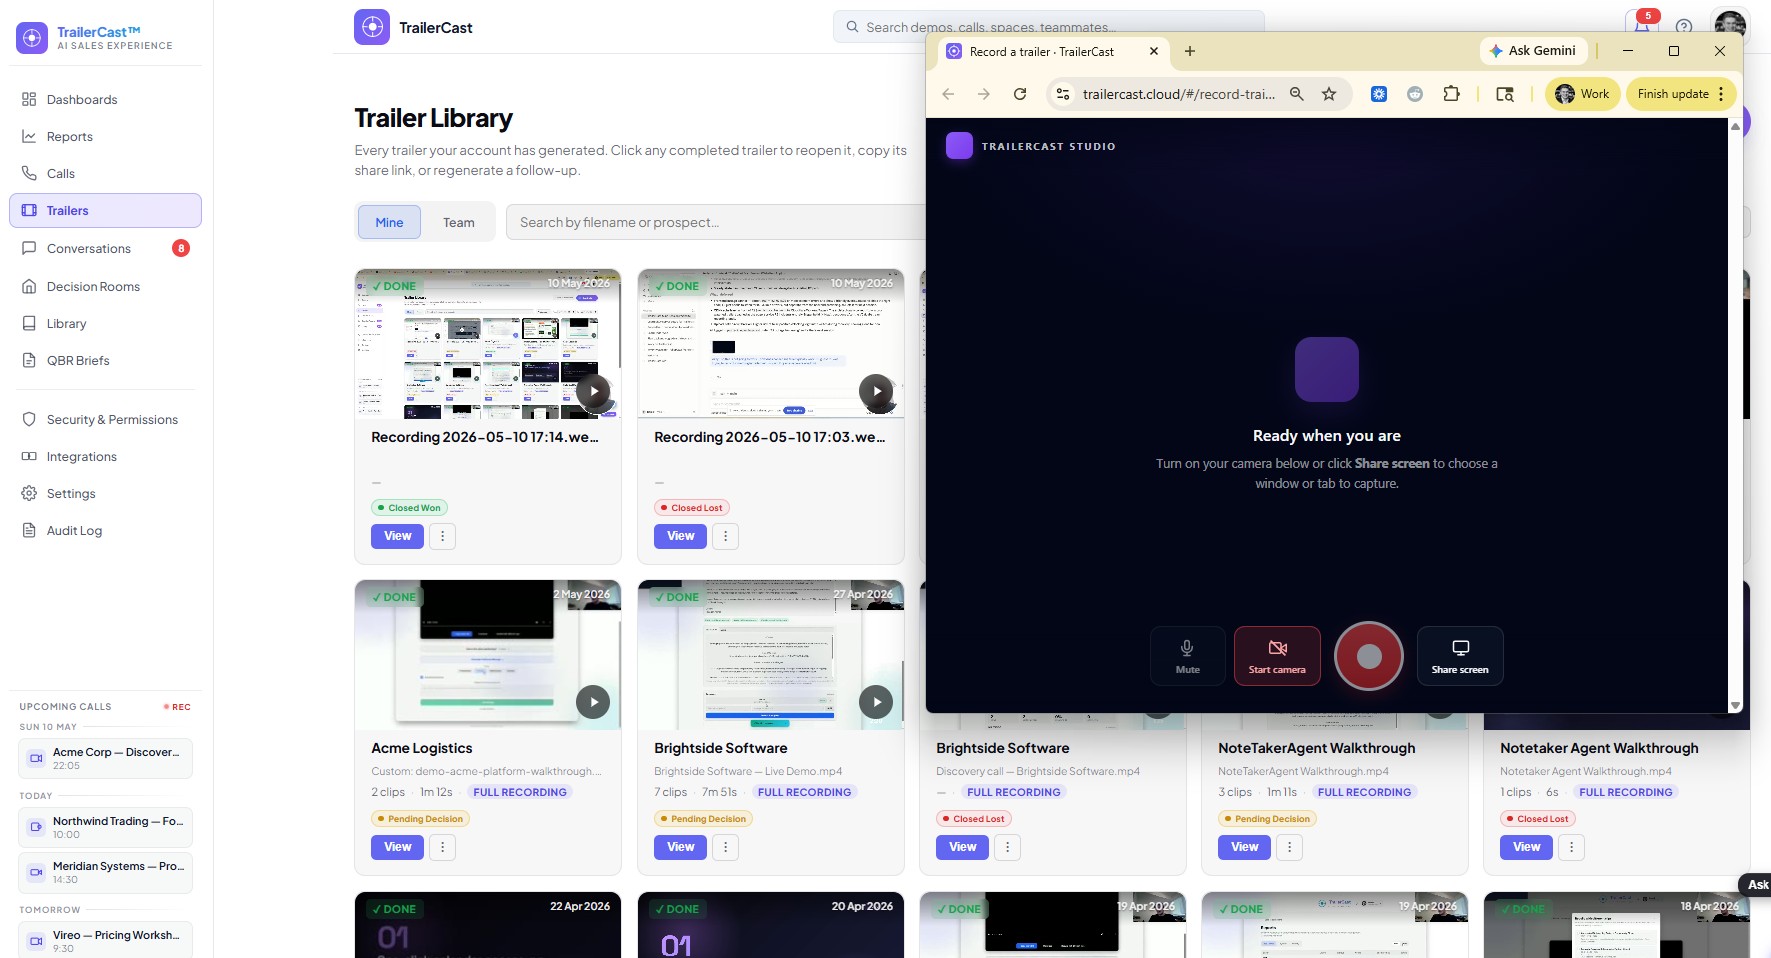
Task: Open more options for Acme Logistics card
Action: click(x=443, y=847)
